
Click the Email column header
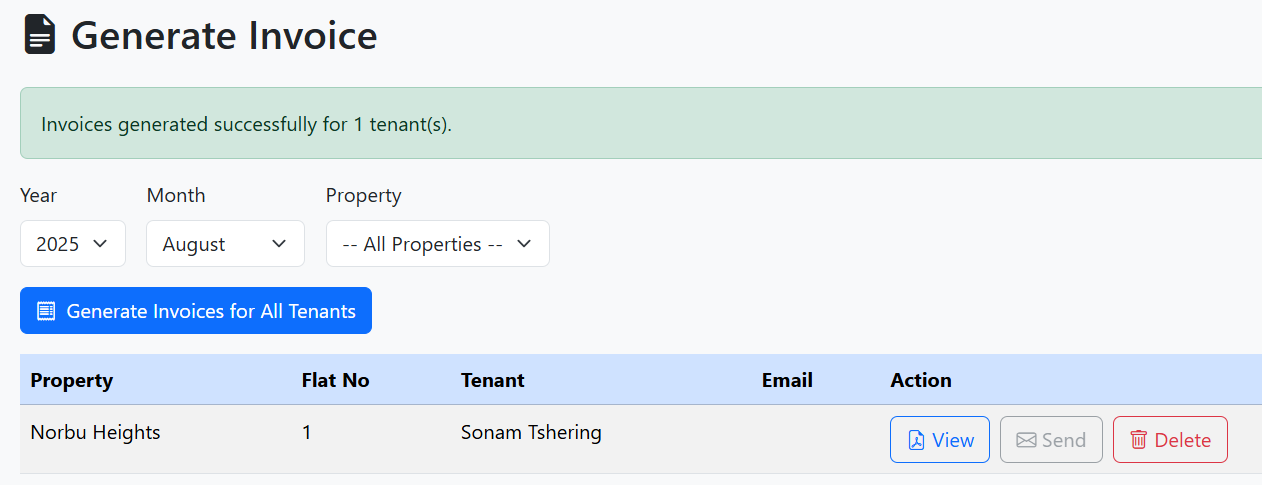787,380
